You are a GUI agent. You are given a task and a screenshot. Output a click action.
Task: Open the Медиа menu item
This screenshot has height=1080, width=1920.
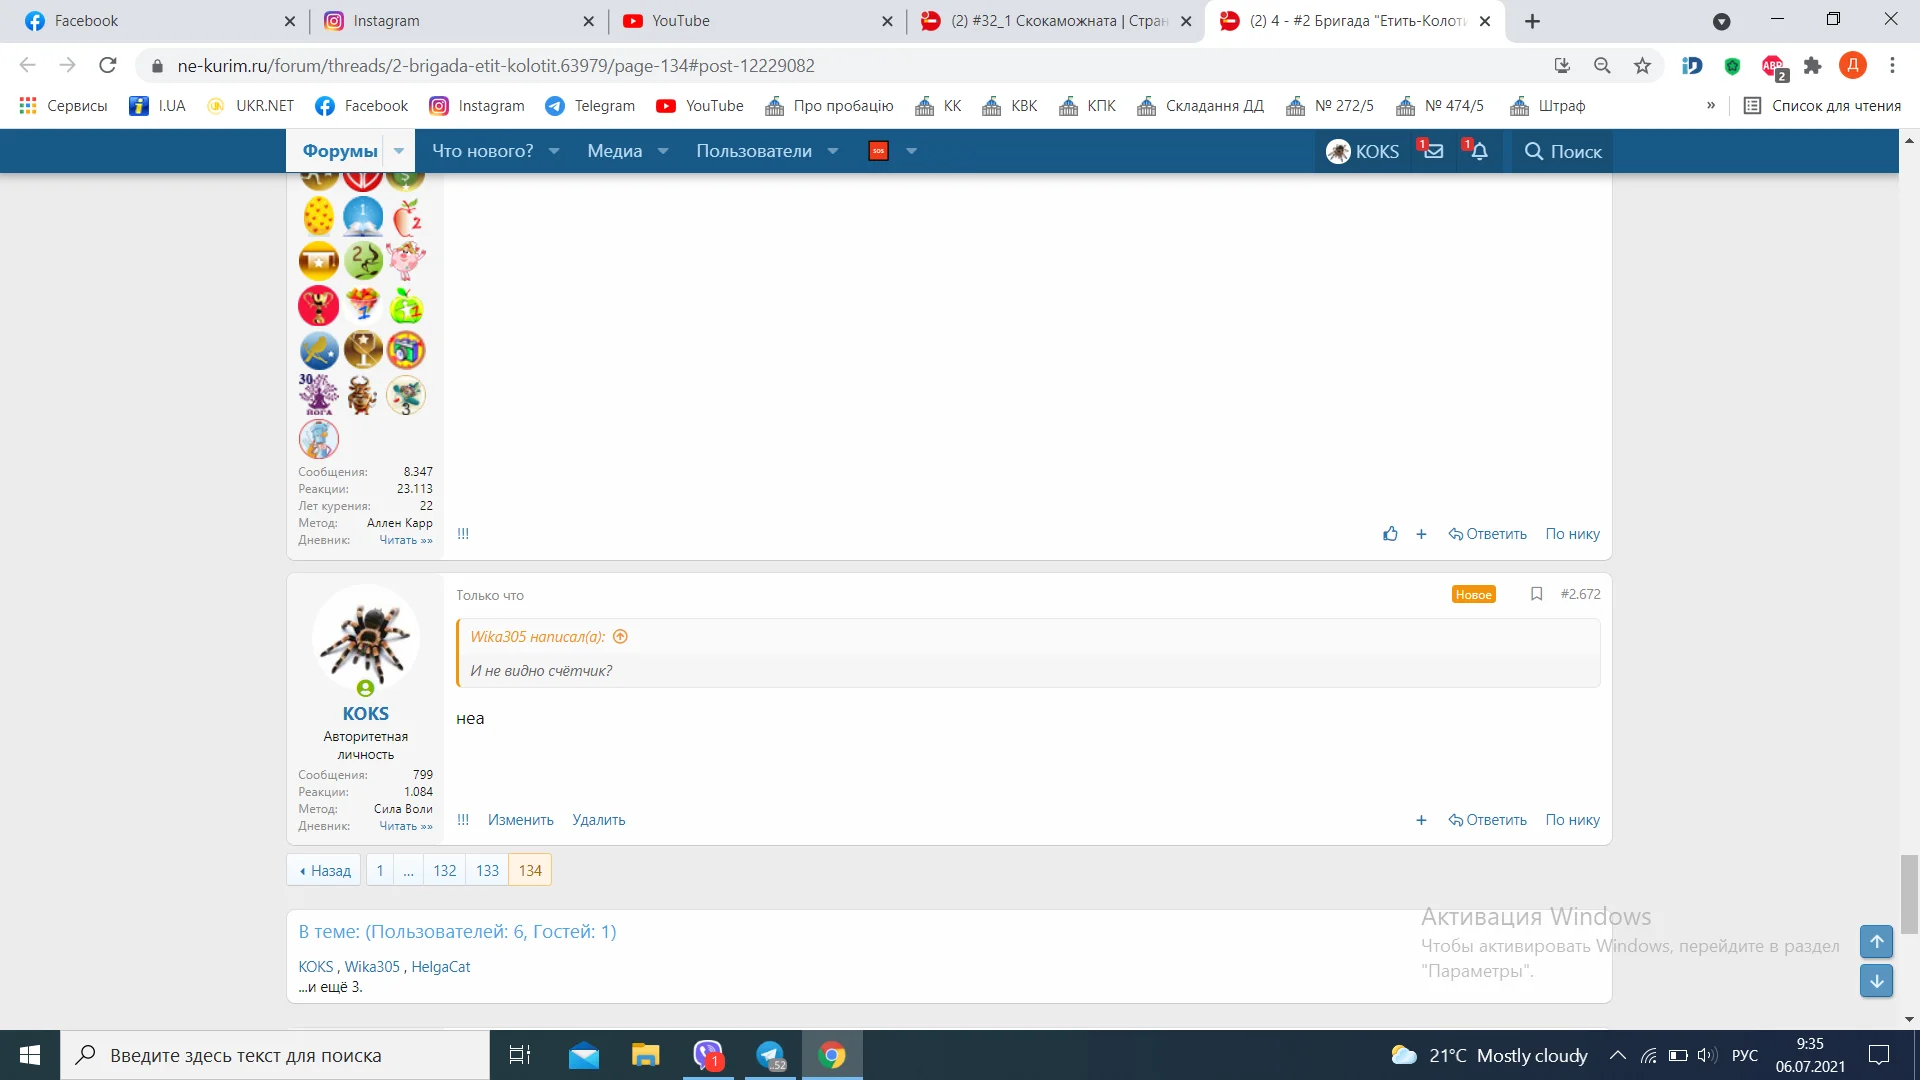coord(614,151)
